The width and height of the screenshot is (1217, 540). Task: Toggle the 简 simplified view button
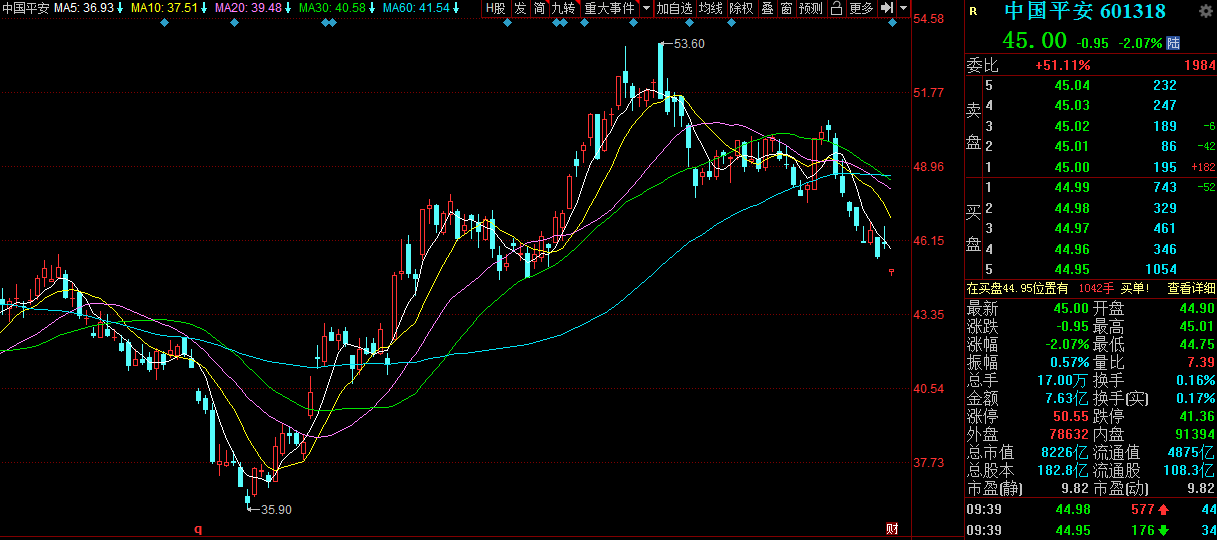click(540, 8)
